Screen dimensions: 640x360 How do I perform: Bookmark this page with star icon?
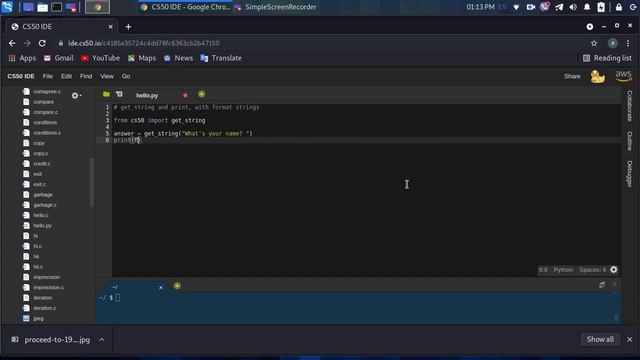[x=594, y=43]
